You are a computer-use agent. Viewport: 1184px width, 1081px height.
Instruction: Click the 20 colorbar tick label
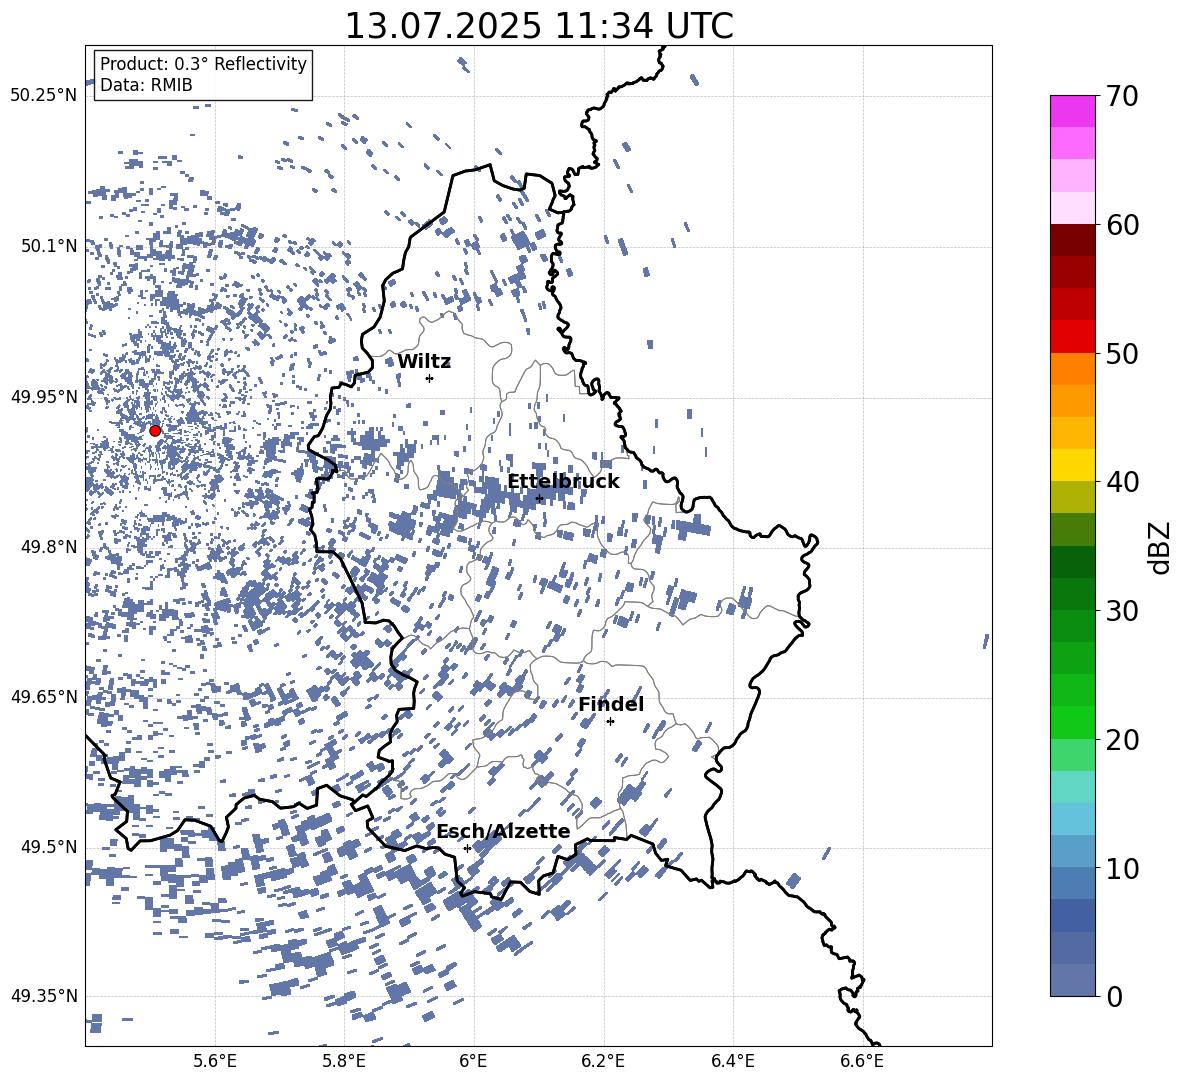point(1121,739)
